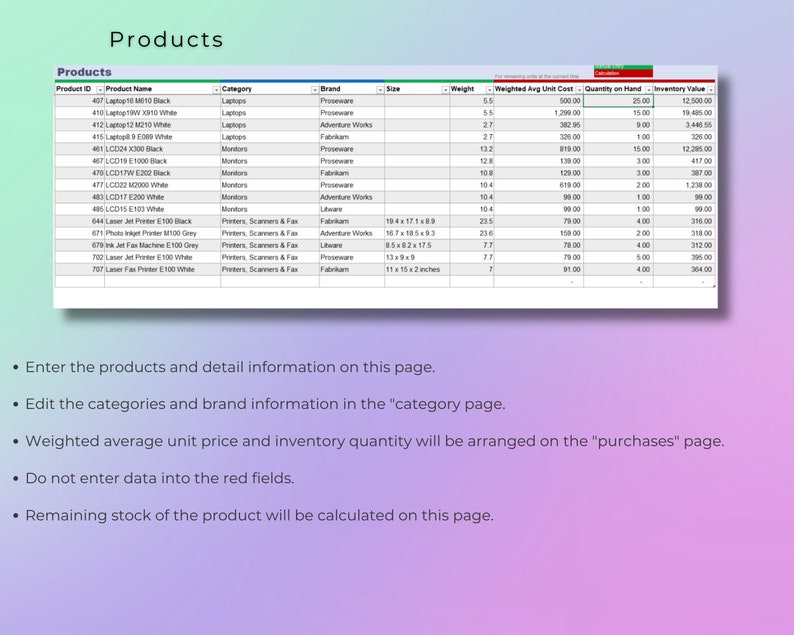Click the size cell '19.4 x 17.1 x 8.9'

pyautogui.click(x=417, y=221)
